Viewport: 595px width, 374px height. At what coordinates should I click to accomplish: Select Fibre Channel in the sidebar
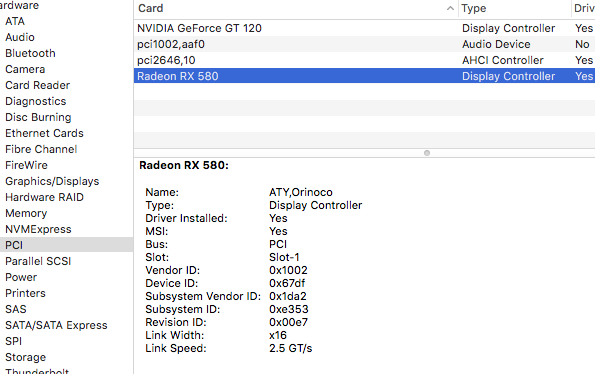(41, 149)
